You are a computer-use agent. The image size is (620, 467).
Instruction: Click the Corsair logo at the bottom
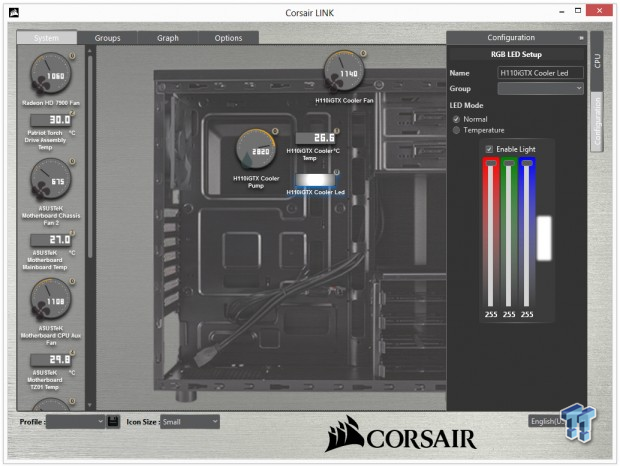point(400,434)
